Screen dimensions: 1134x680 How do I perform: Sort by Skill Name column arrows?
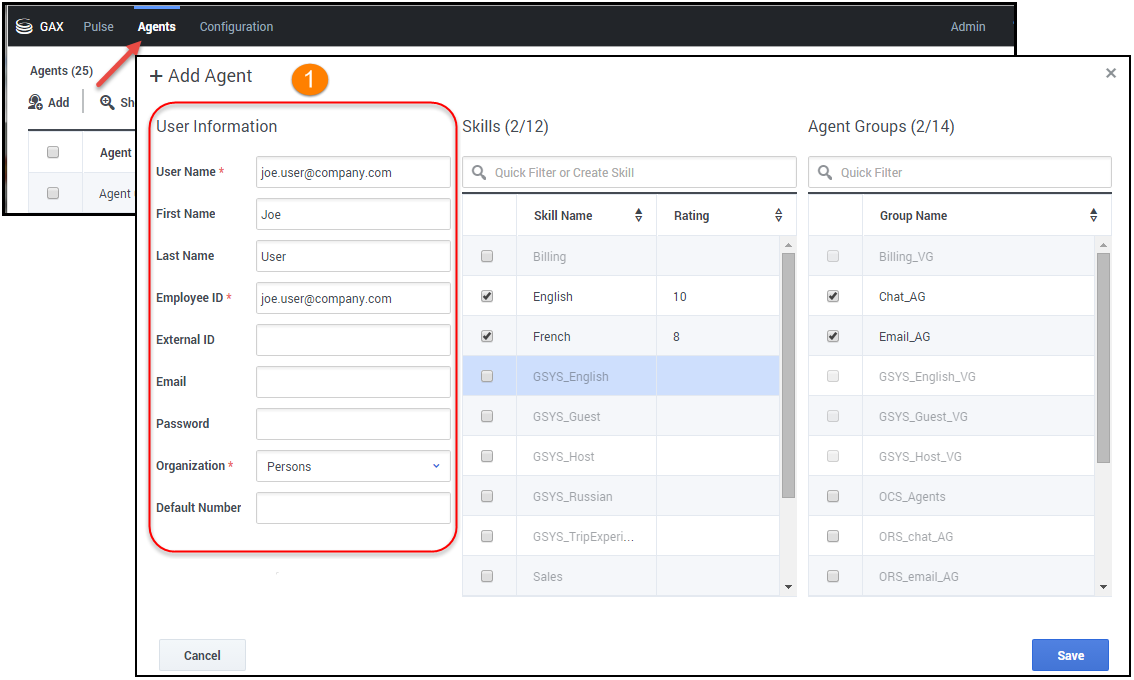point(638,216)
